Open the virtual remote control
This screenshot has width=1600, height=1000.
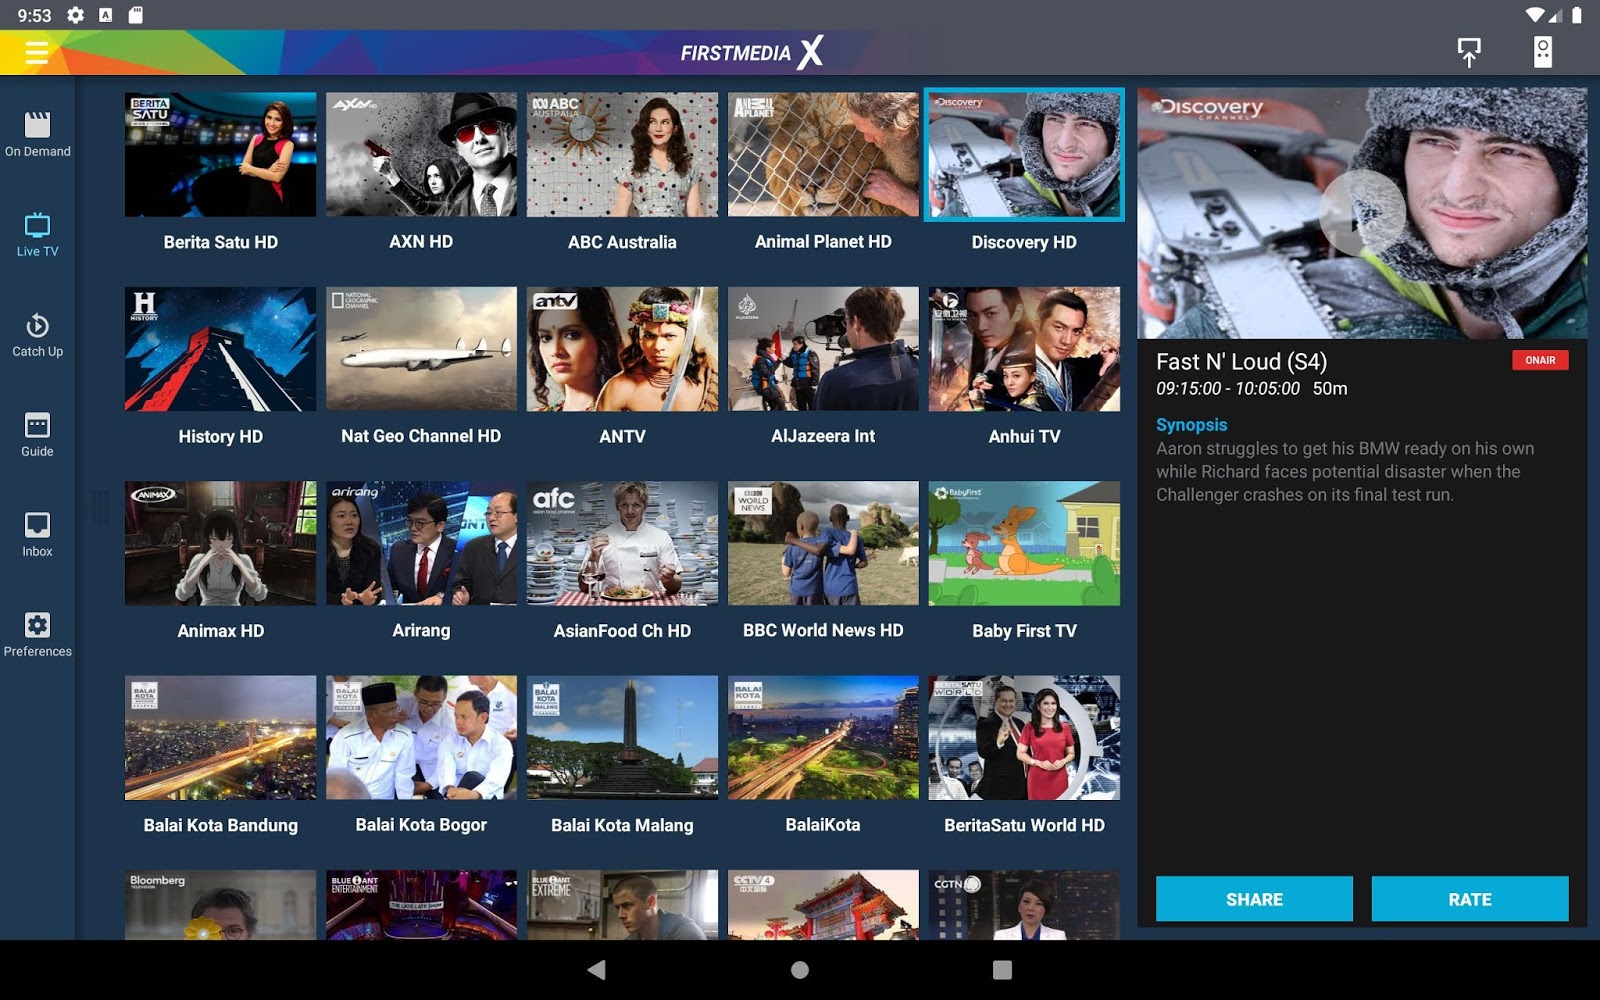coord(1541,52)
